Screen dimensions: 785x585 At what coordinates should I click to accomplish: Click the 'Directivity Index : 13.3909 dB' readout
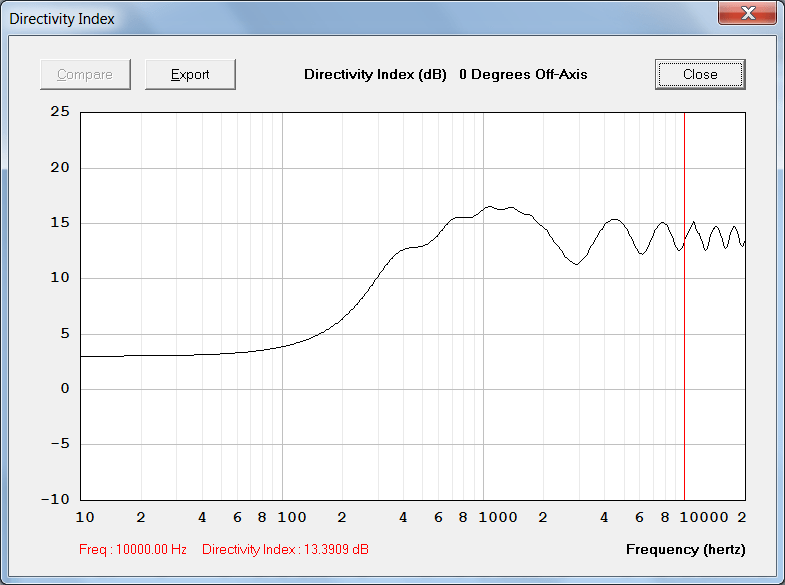pos(285,549)
